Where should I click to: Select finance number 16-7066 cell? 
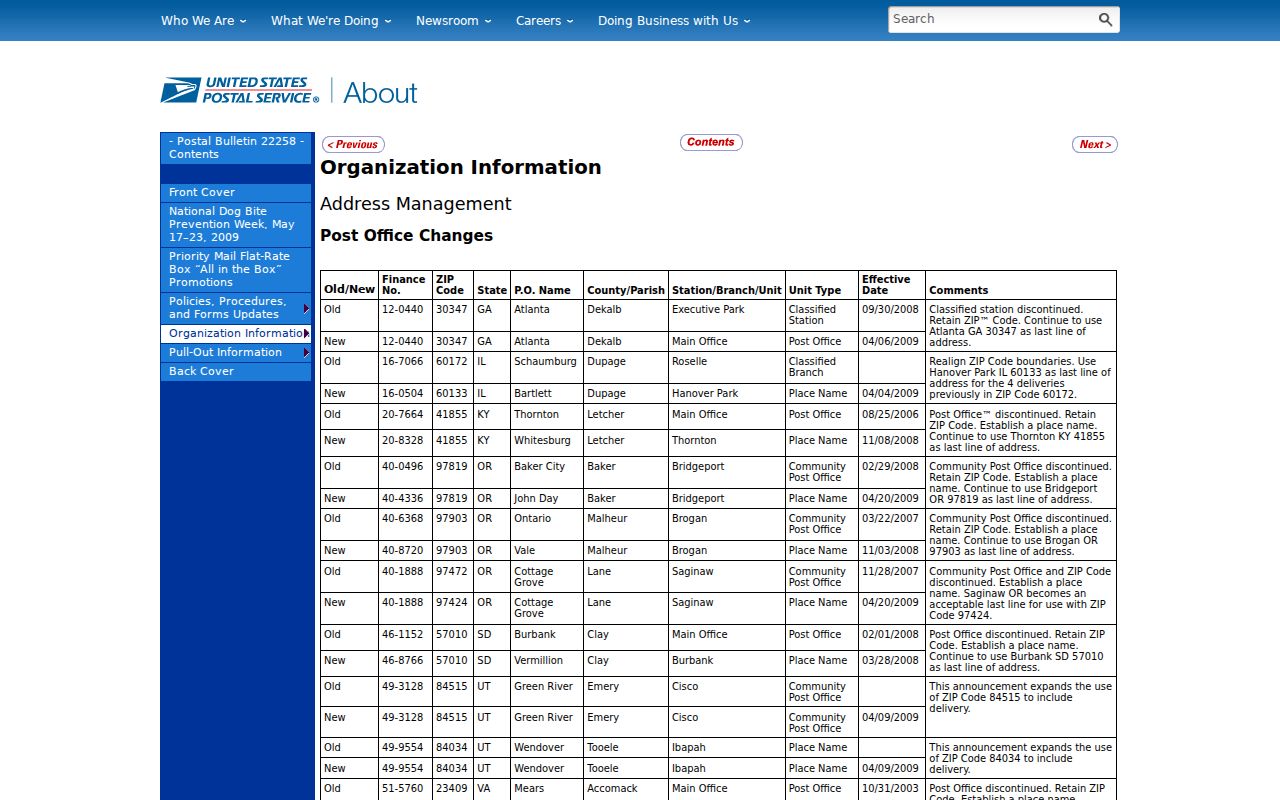click(x=405, y=367)
